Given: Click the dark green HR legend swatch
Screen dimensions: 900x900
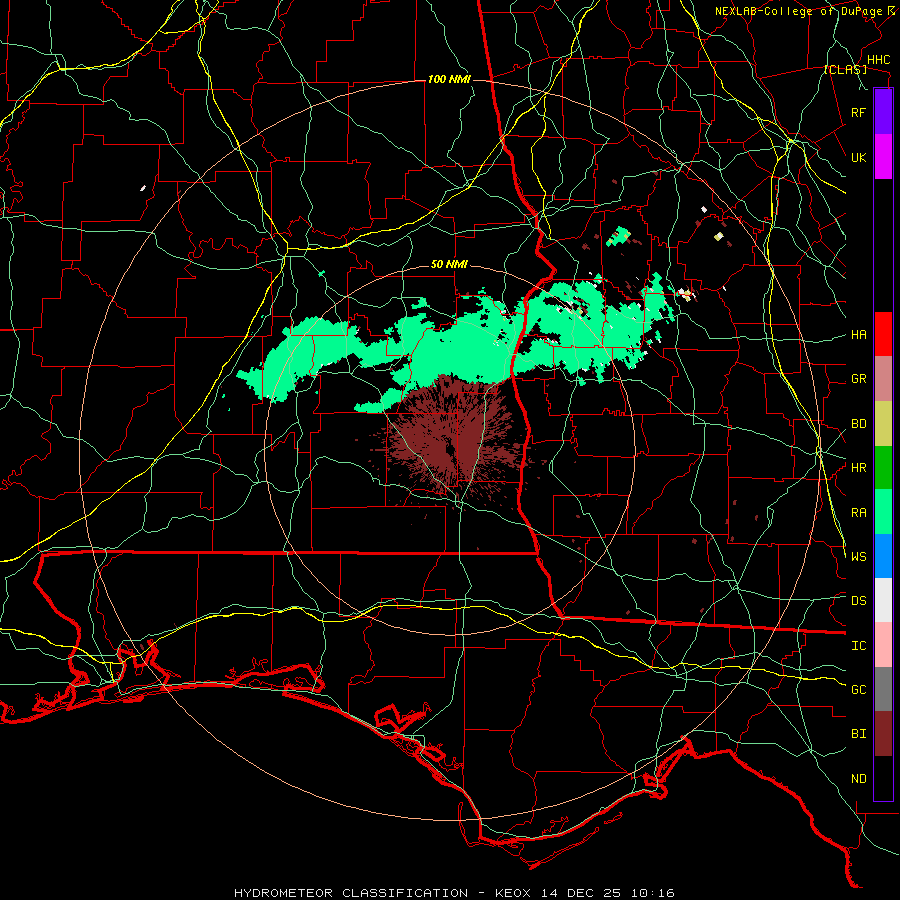Looking at the screenshot, I should (883, 468).
